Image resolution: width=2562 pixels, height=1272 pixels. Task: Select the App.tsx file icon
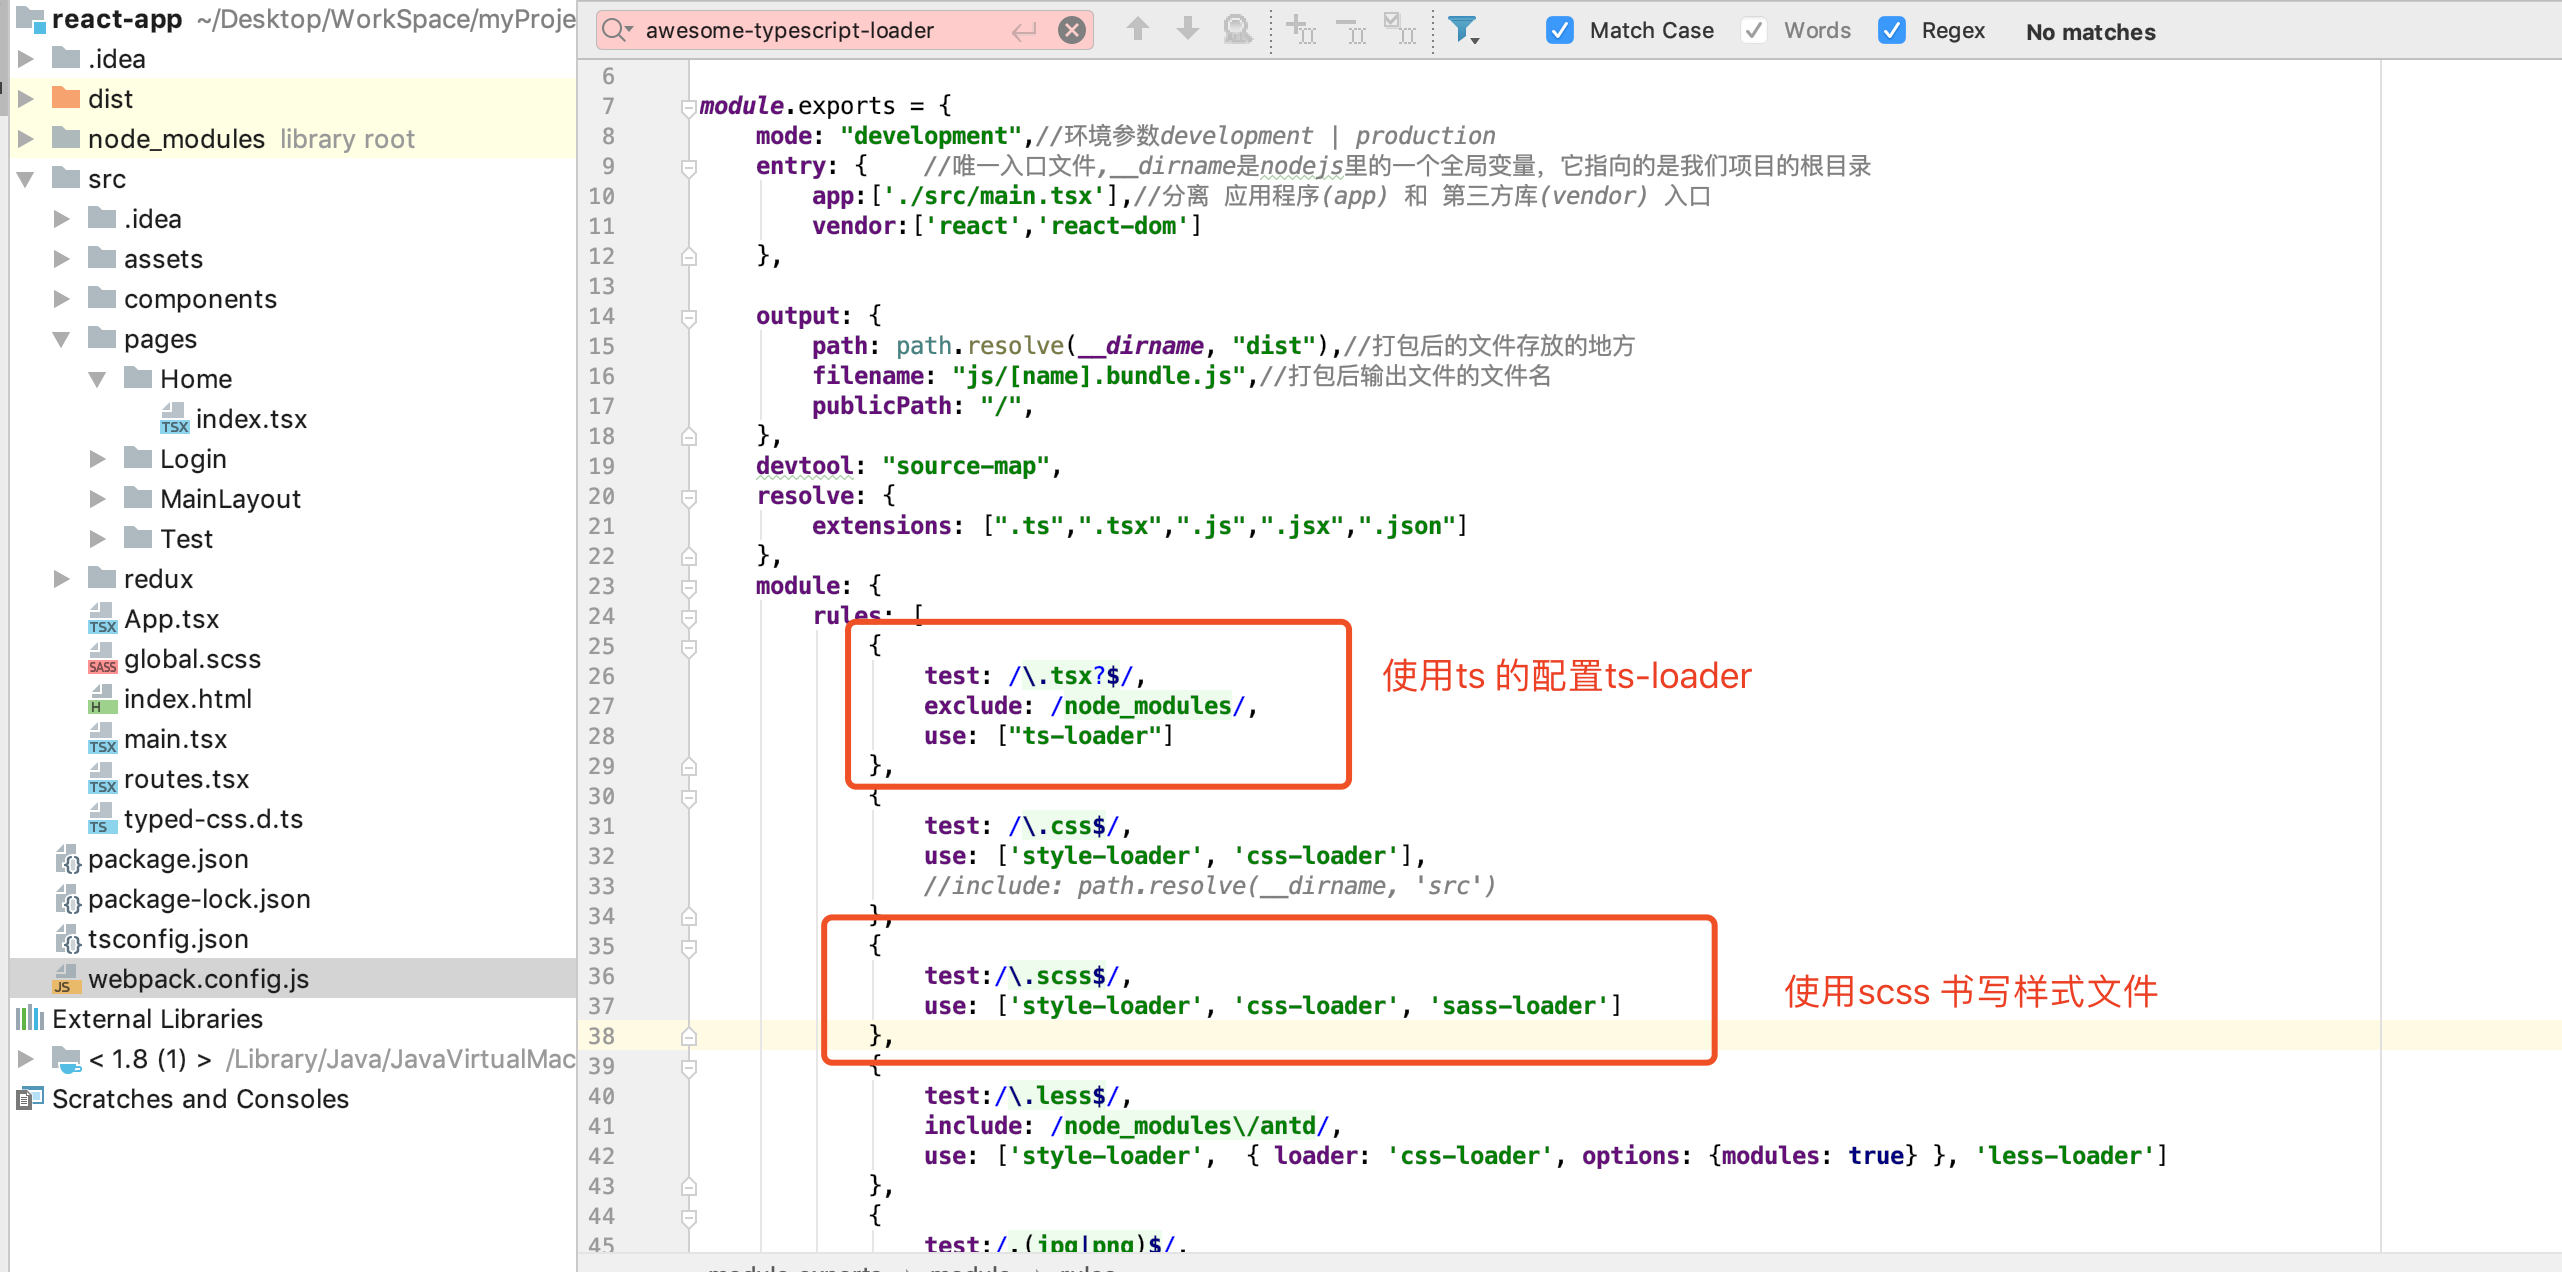point(102,618)
